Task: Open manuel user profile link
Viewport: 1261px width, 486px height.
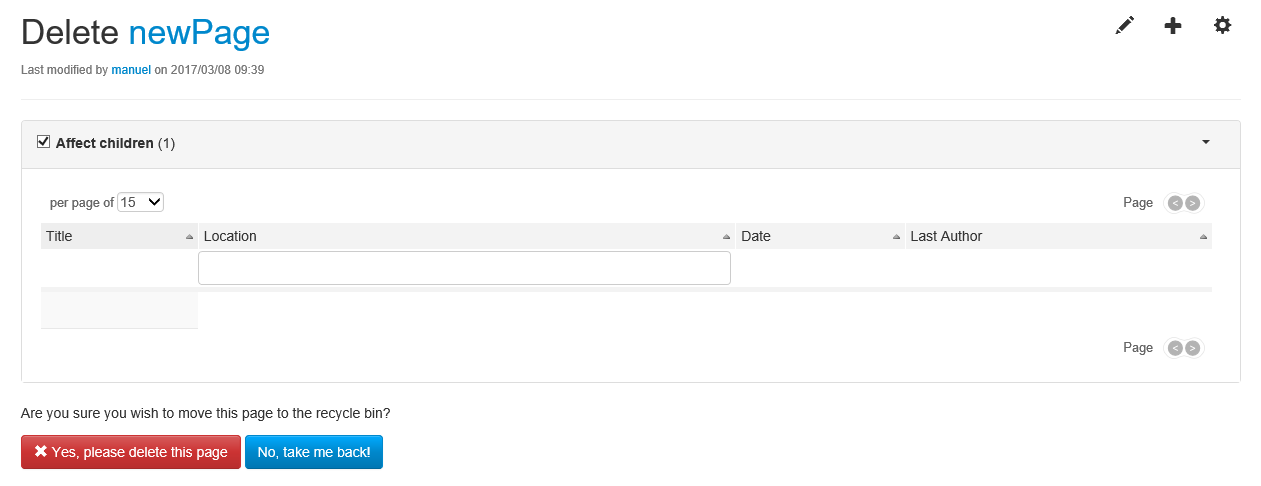Action: pos(131,70)
